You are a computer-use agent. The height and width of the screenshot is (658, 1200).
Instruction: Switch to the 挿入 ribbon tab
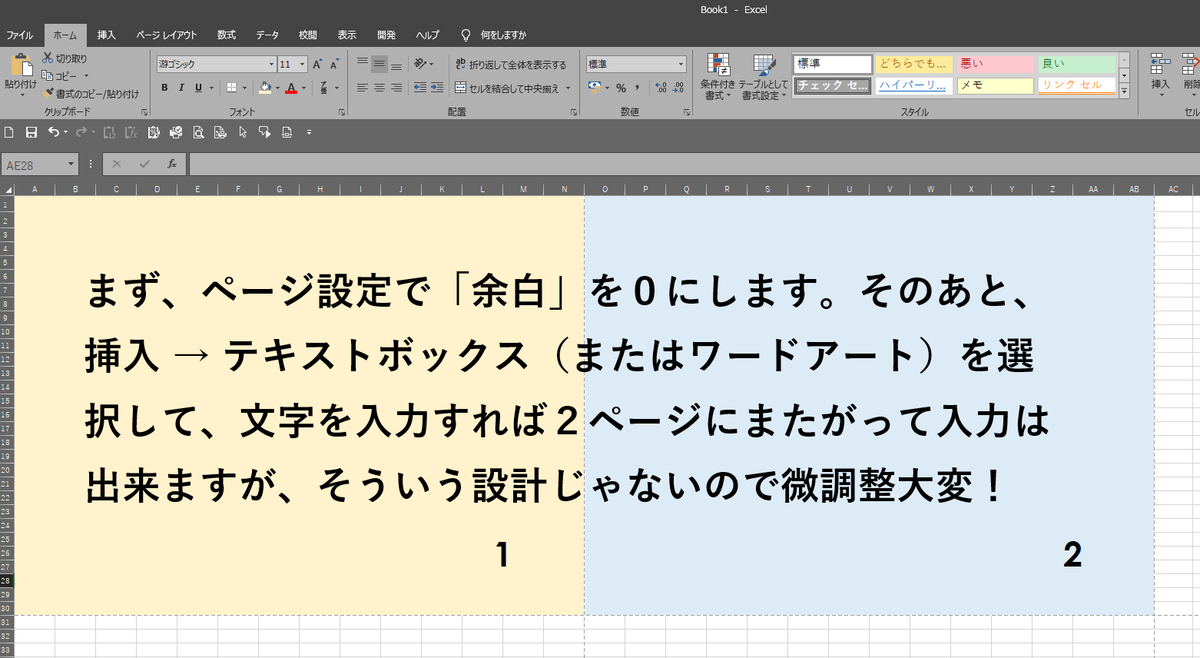[x=106, y=35]
